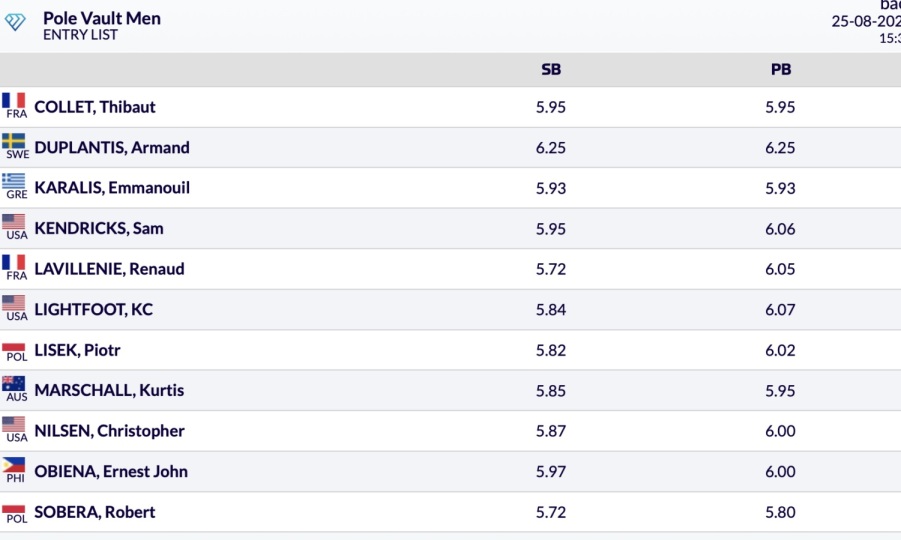Open OBIENA, Ernest John's entry

111,472
